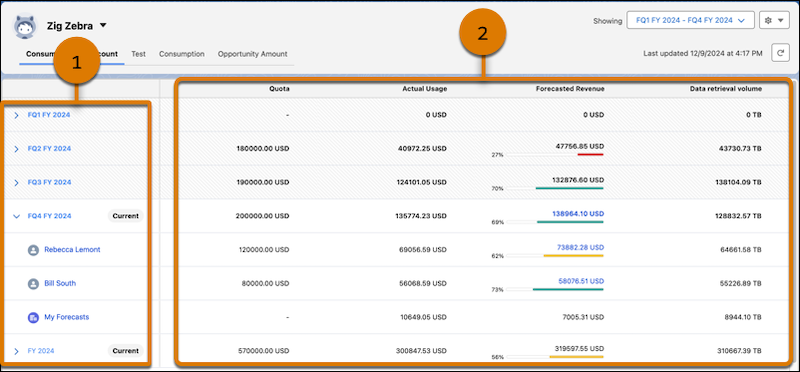The image size is (800, 372).
Task: Open the My Forecasts link
Action: [67, 317]
